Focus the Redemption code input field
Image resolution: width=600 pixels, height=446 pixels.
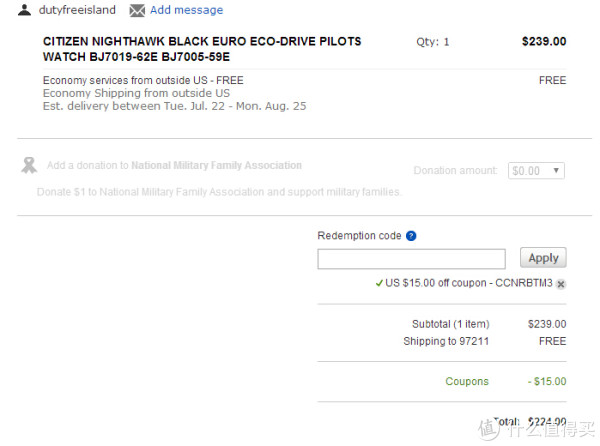[411, 259]
